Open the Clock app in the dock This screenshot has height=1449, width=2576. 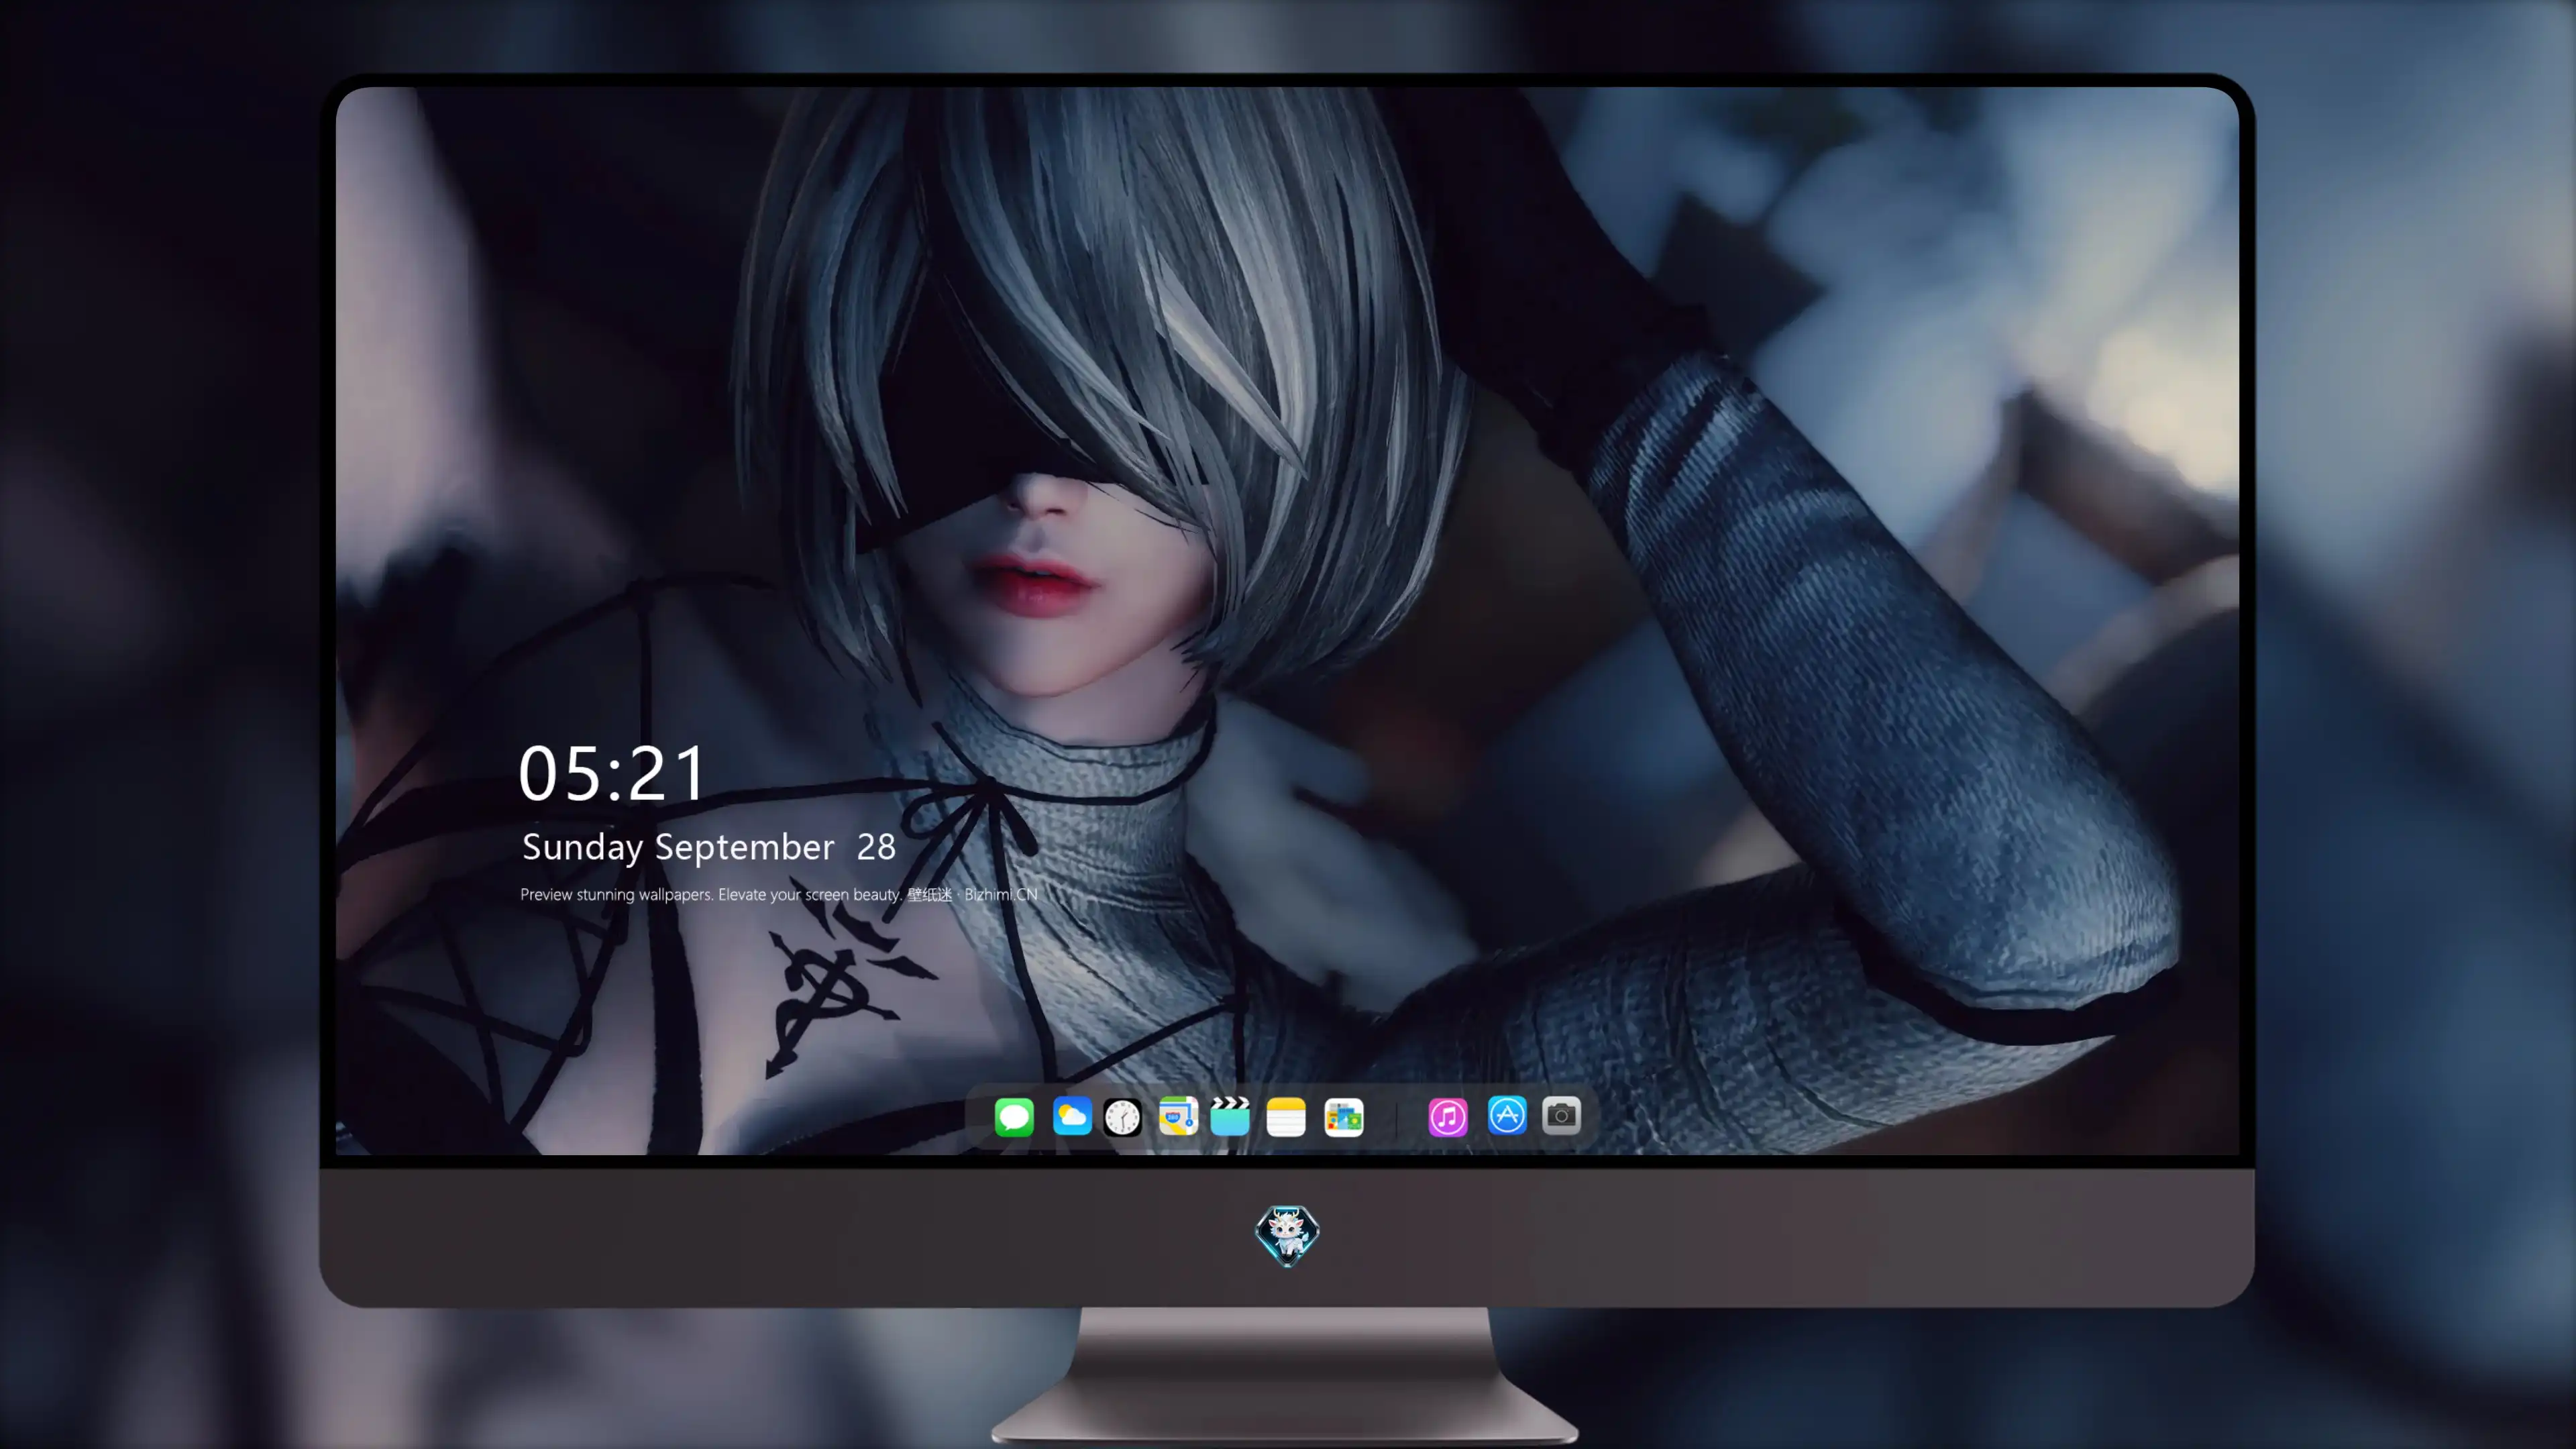tap(1122, 1117)
